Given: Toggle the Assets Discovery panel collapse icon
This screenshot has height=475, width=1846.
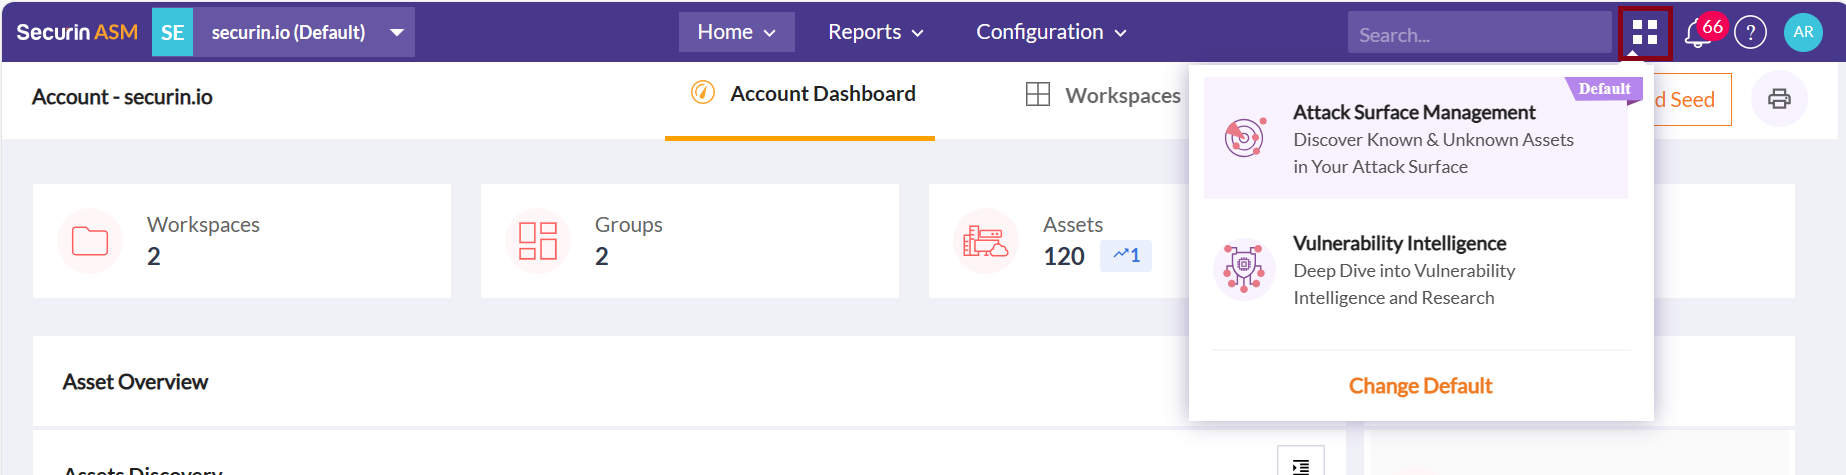Looking at the screenshot, I should click(1300, 465).
